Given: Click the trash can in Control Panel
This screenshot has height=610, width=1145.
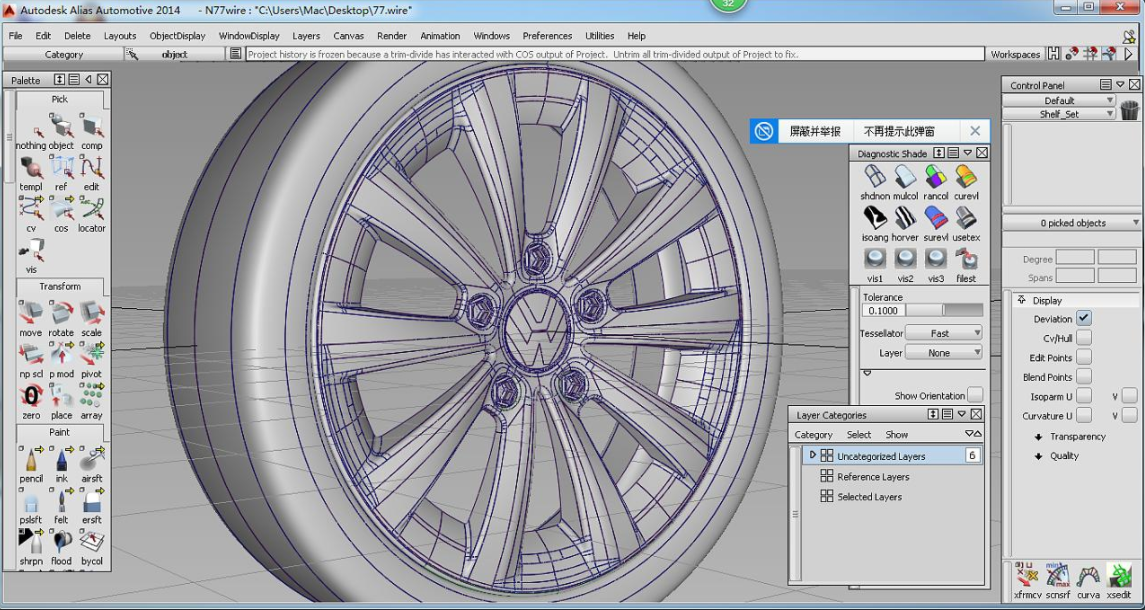Looking at the screenshot, I should (x=1129, y=111).
